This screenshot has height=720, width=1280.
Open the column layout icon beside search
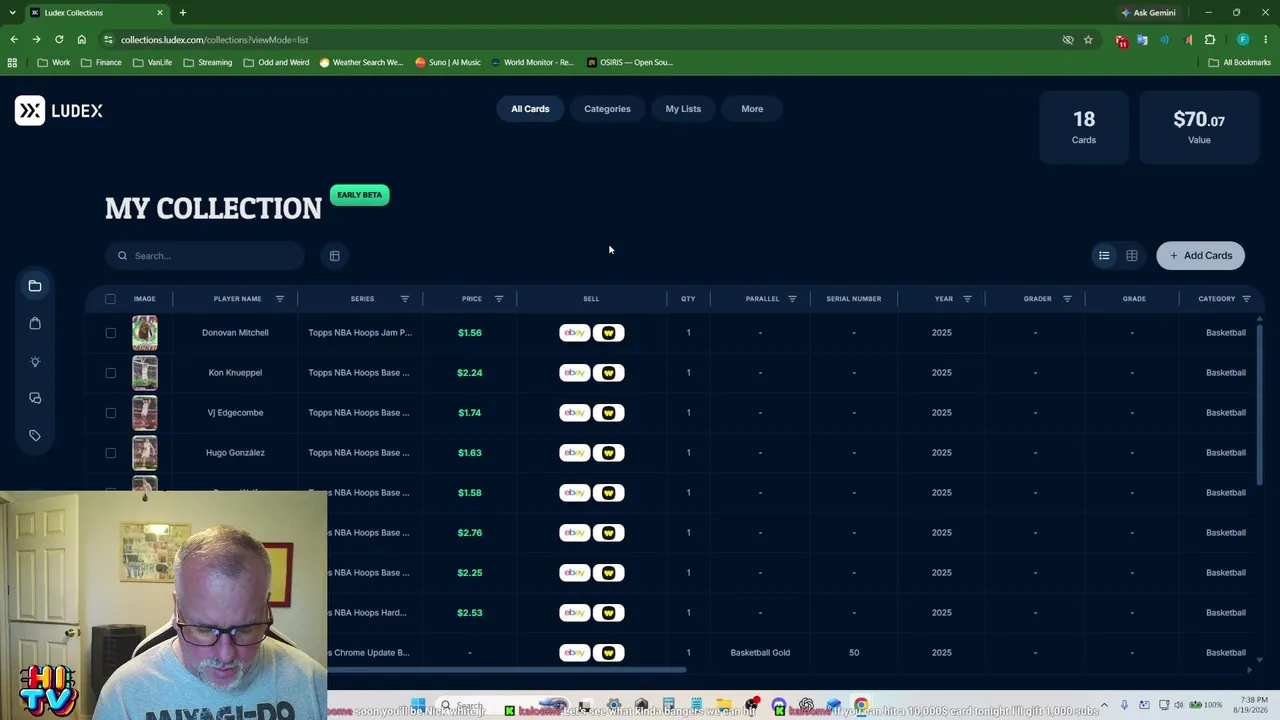335,256
